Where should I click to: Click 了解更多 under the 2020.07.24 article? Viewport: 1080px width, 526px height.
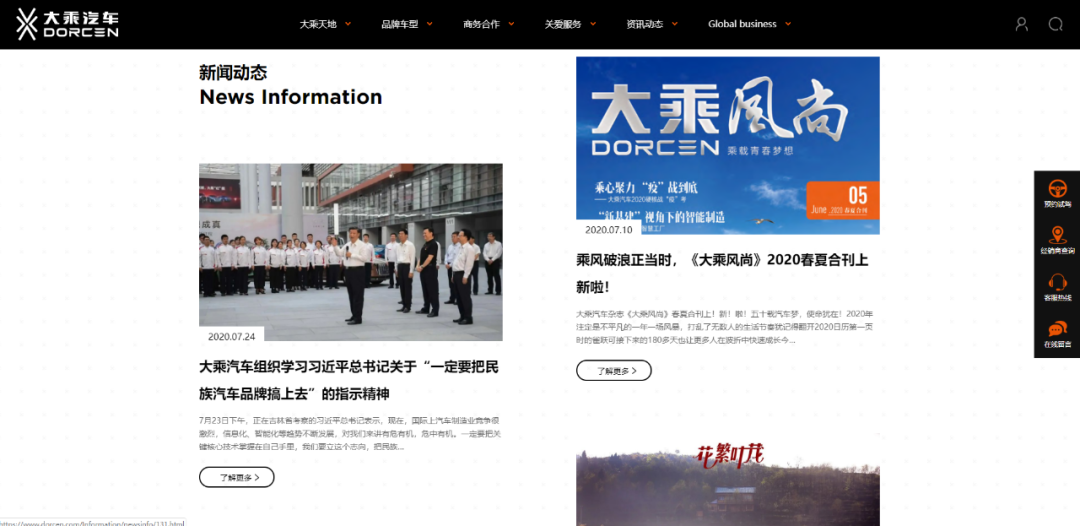(236, 477)
